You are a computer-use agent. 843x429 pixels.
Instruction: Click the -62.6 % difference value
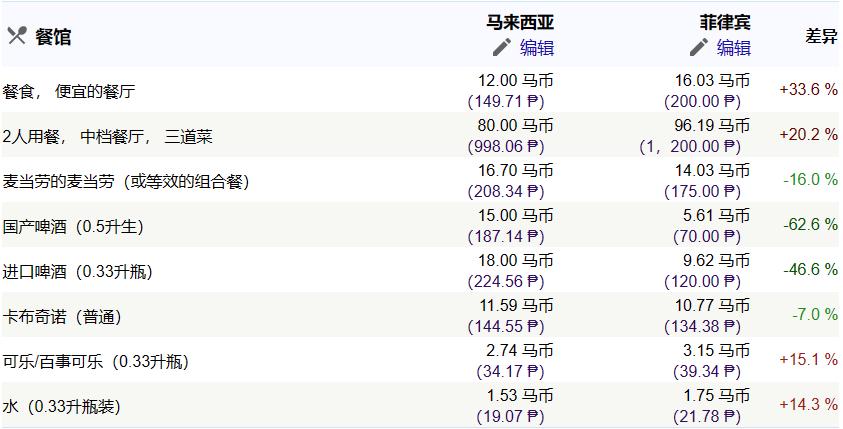811,225
